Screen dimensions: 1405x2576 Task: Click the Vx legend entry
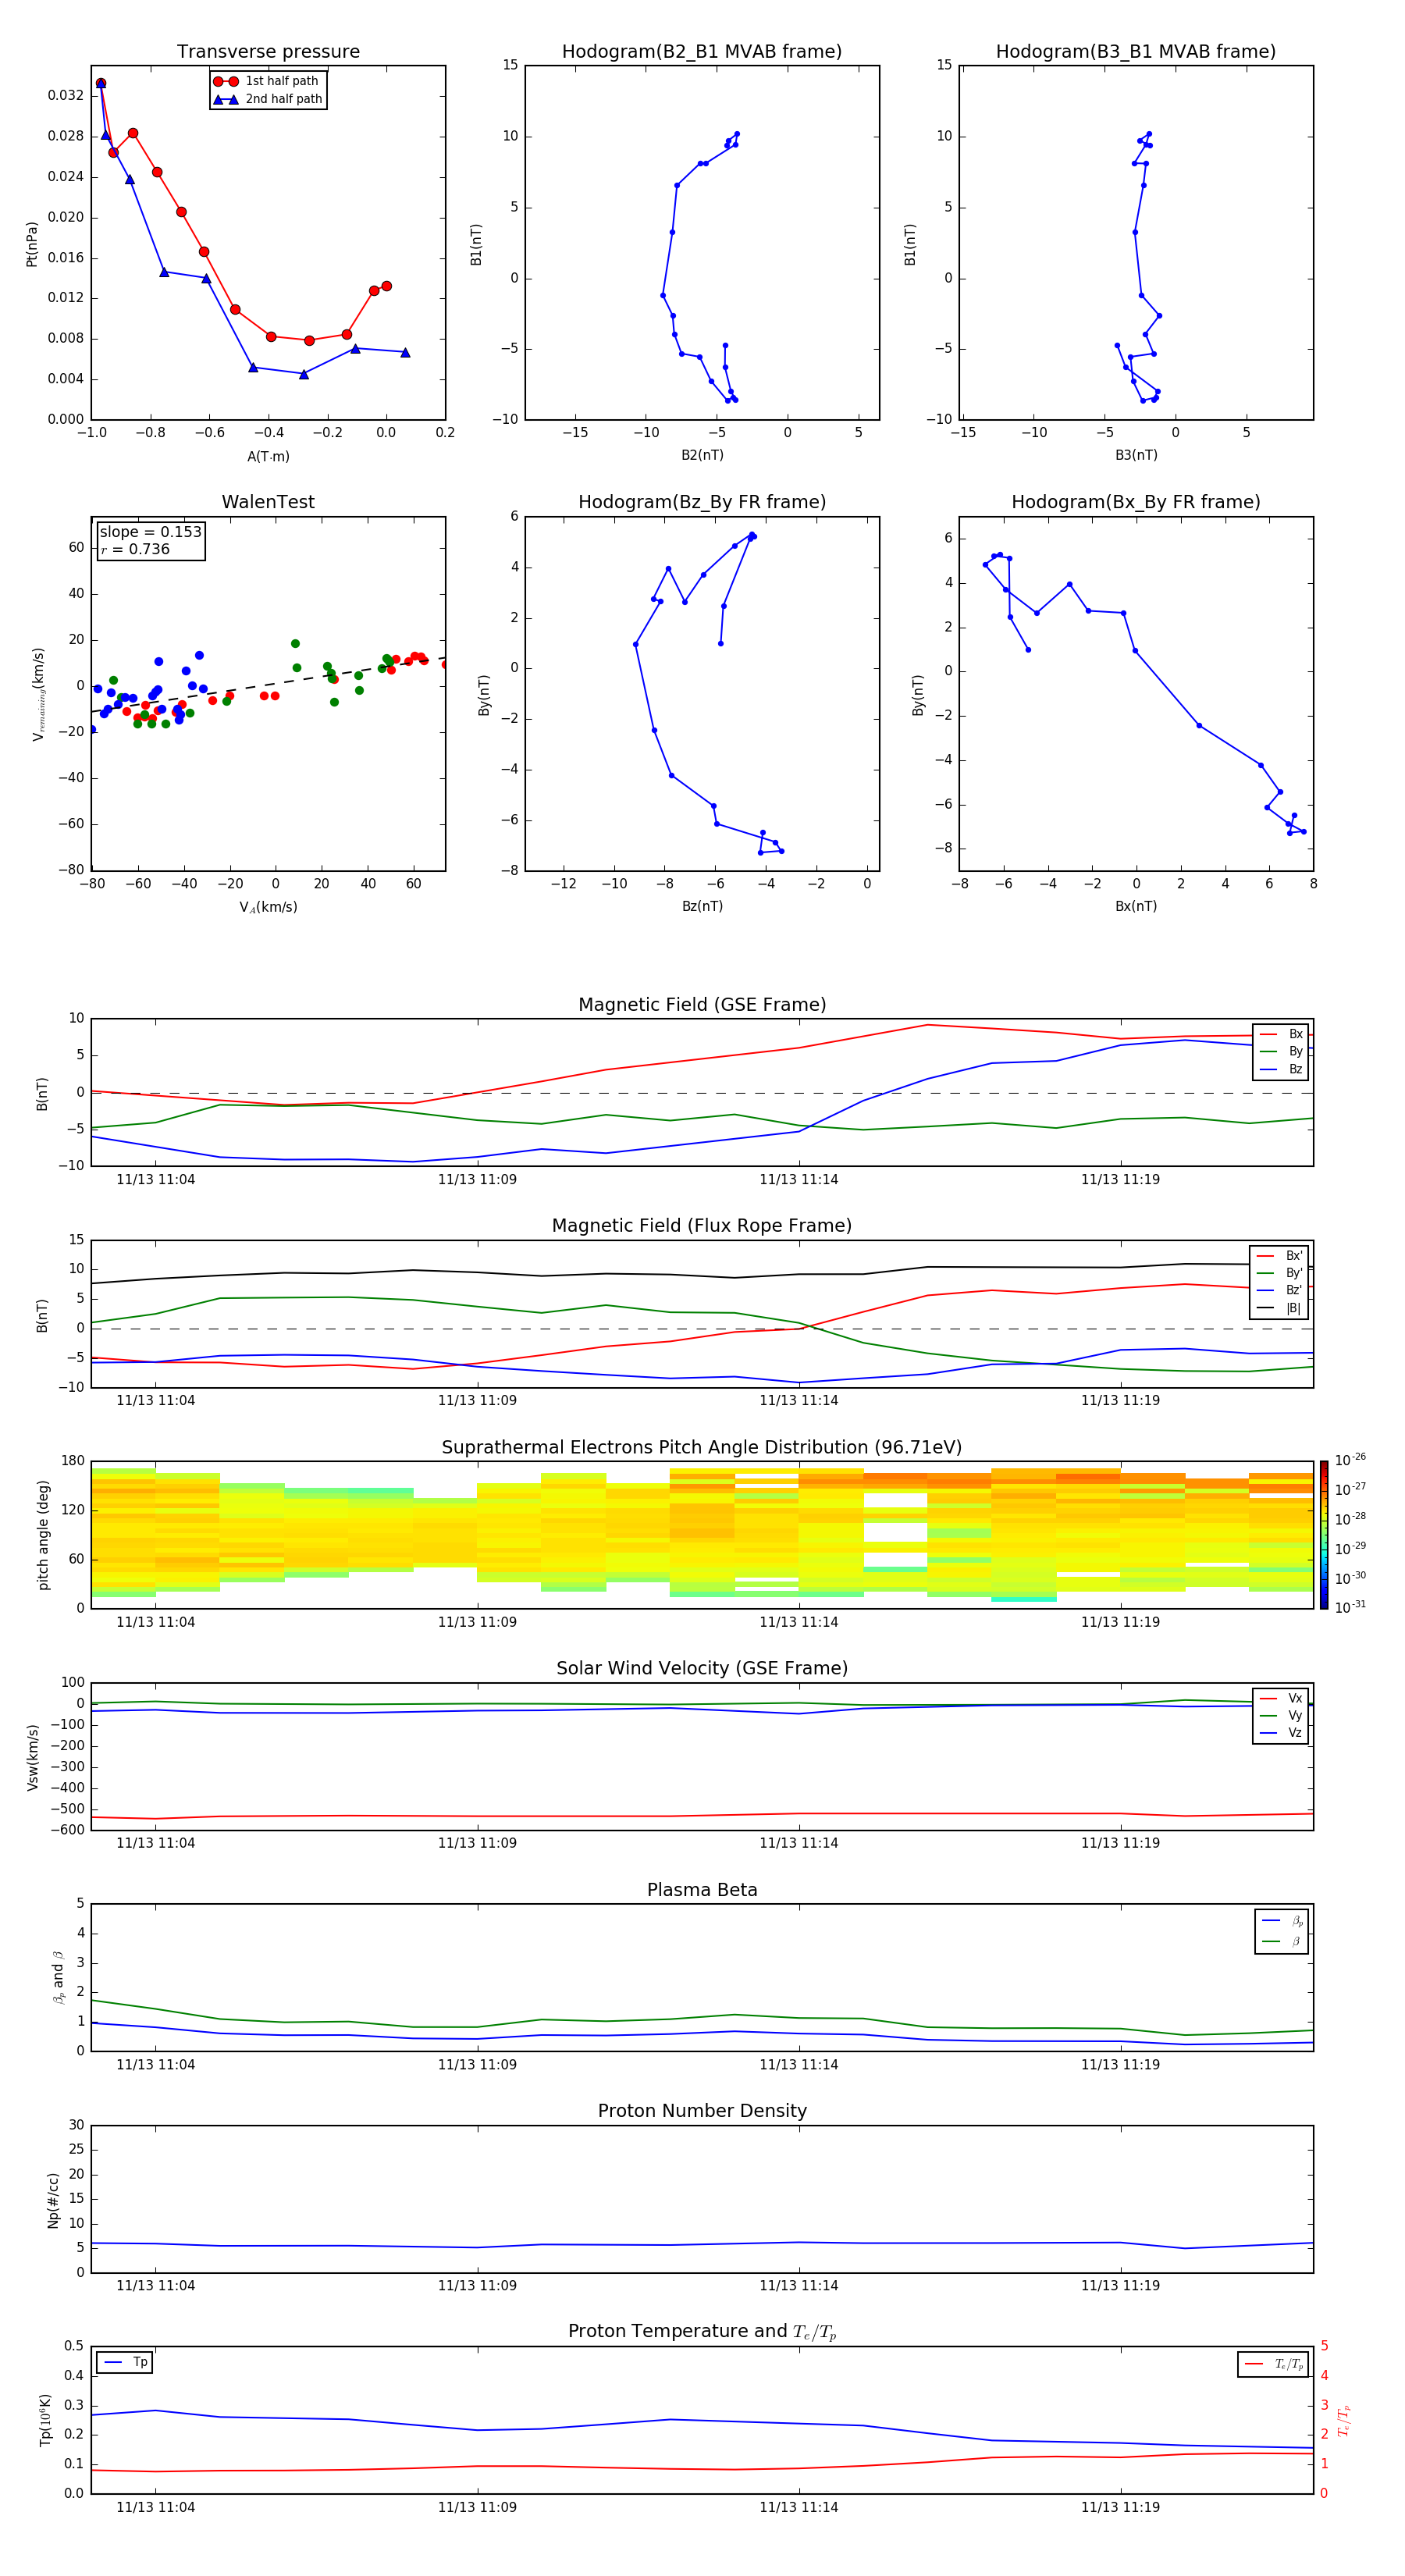1281,1698
